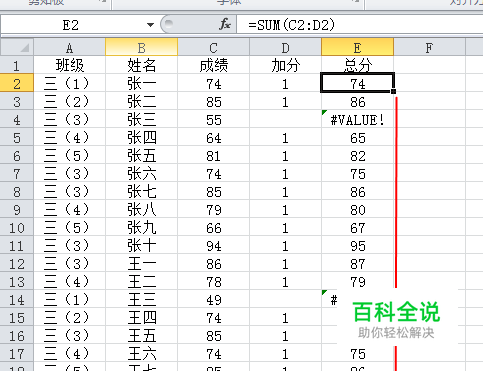Viewport: 483px width, 371px height.
Task: Select row 13 header
Action: point(17,281)
